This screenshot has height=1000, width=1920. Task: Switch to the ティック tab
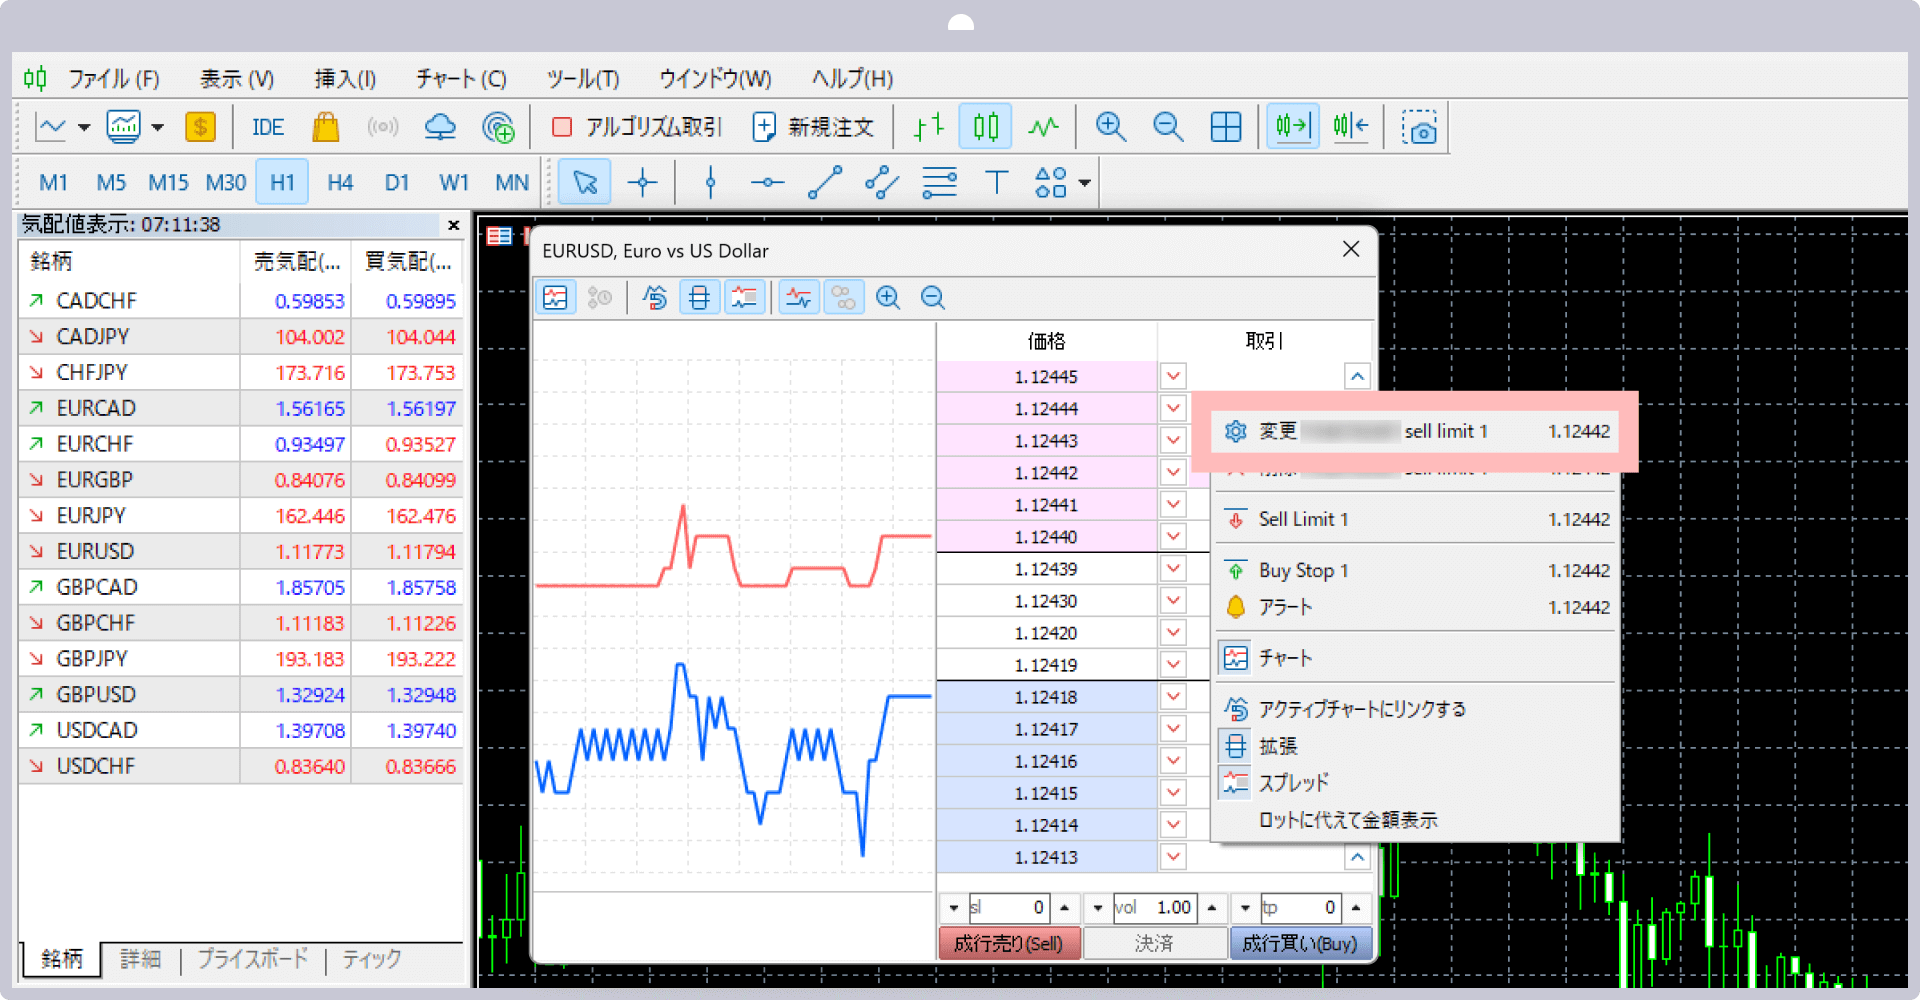coord(371,959)
